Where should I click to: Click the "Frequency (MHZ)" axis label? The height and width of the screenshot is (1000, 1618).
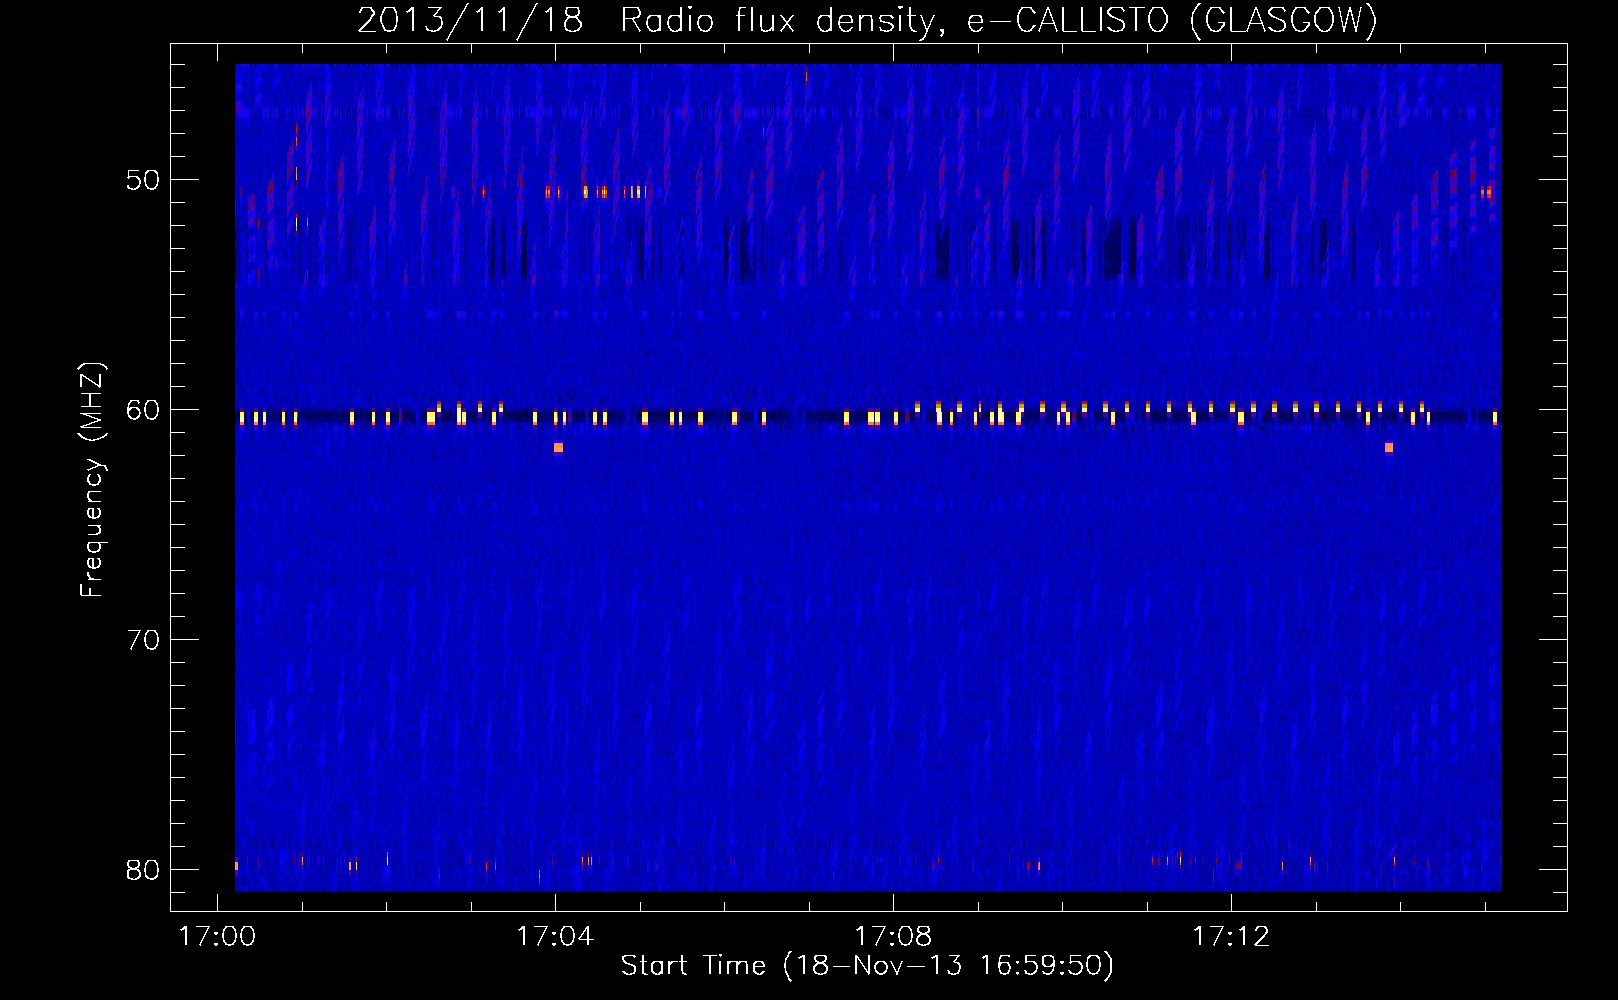92,479
